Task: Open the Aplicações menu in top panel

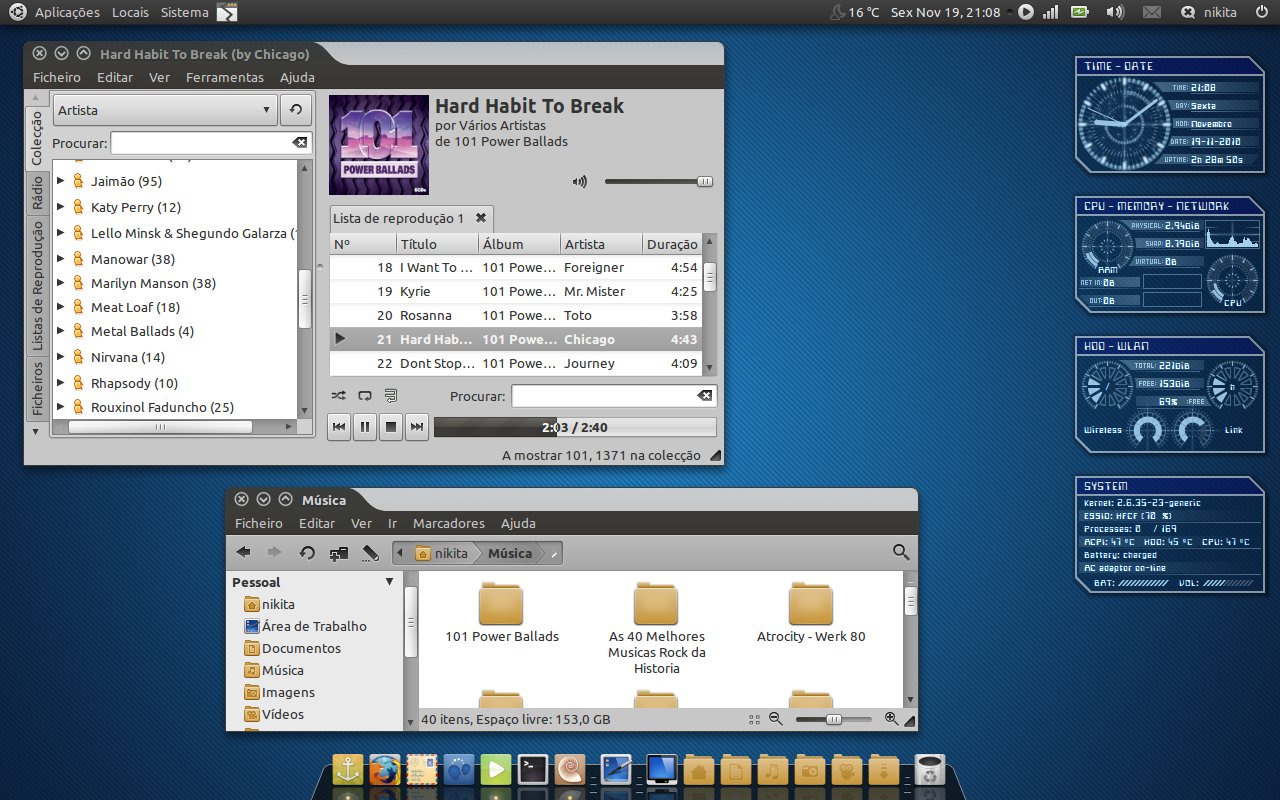Action: (67, 12)
